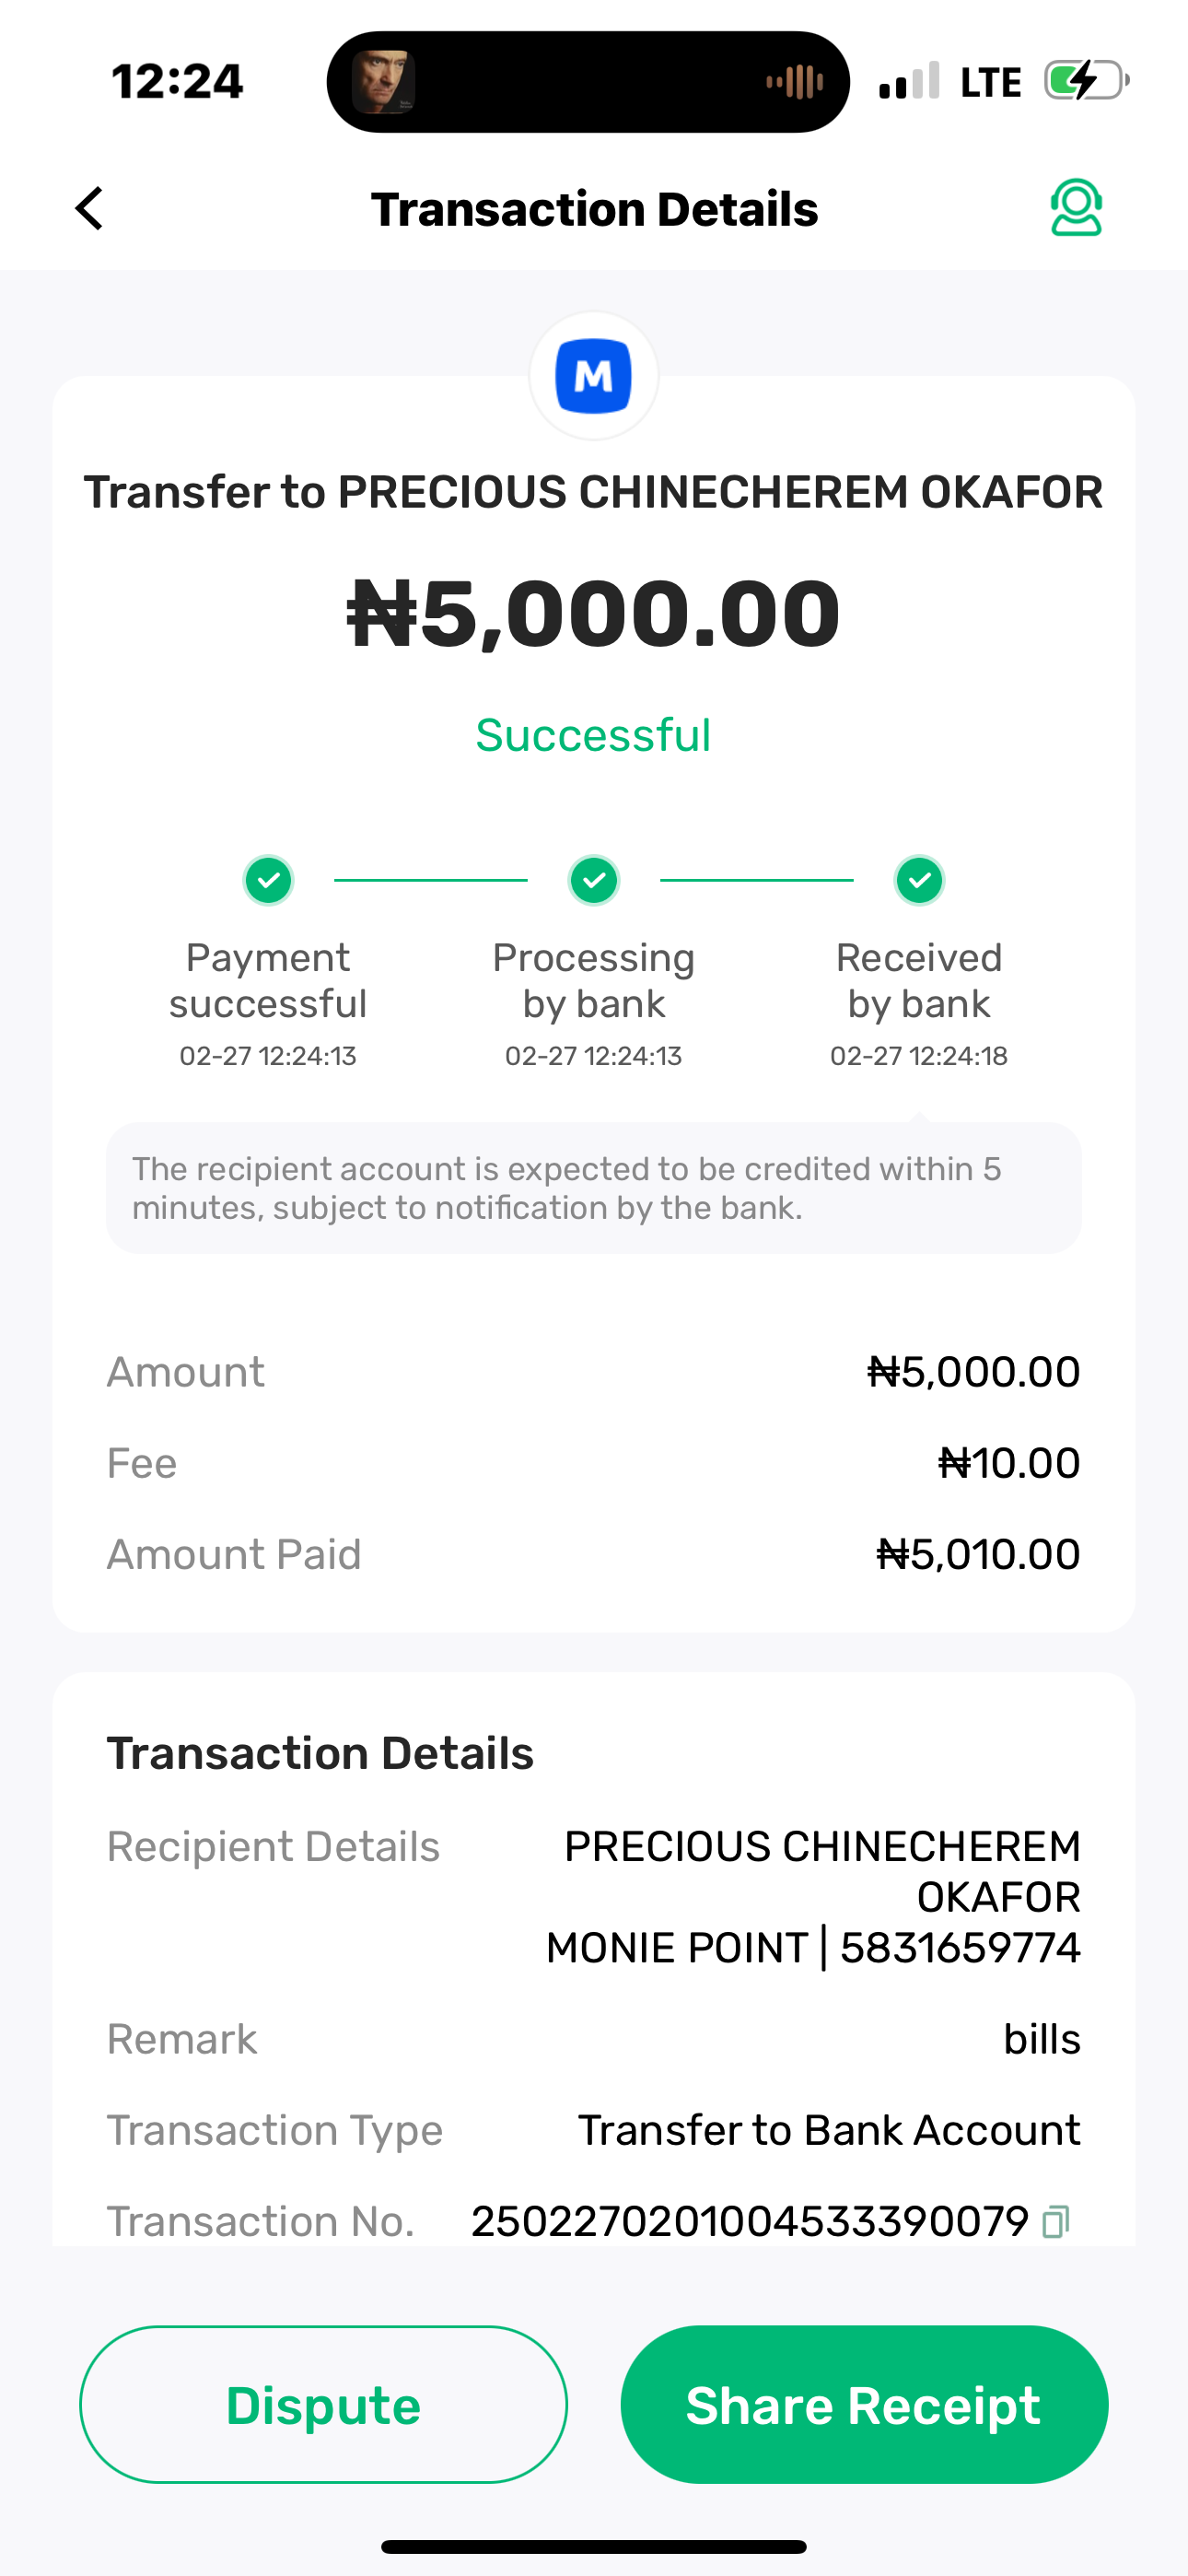1188x2576 pixels.
Task: Tap the ₦5,000.00 large amount heading
Action: 593,614
